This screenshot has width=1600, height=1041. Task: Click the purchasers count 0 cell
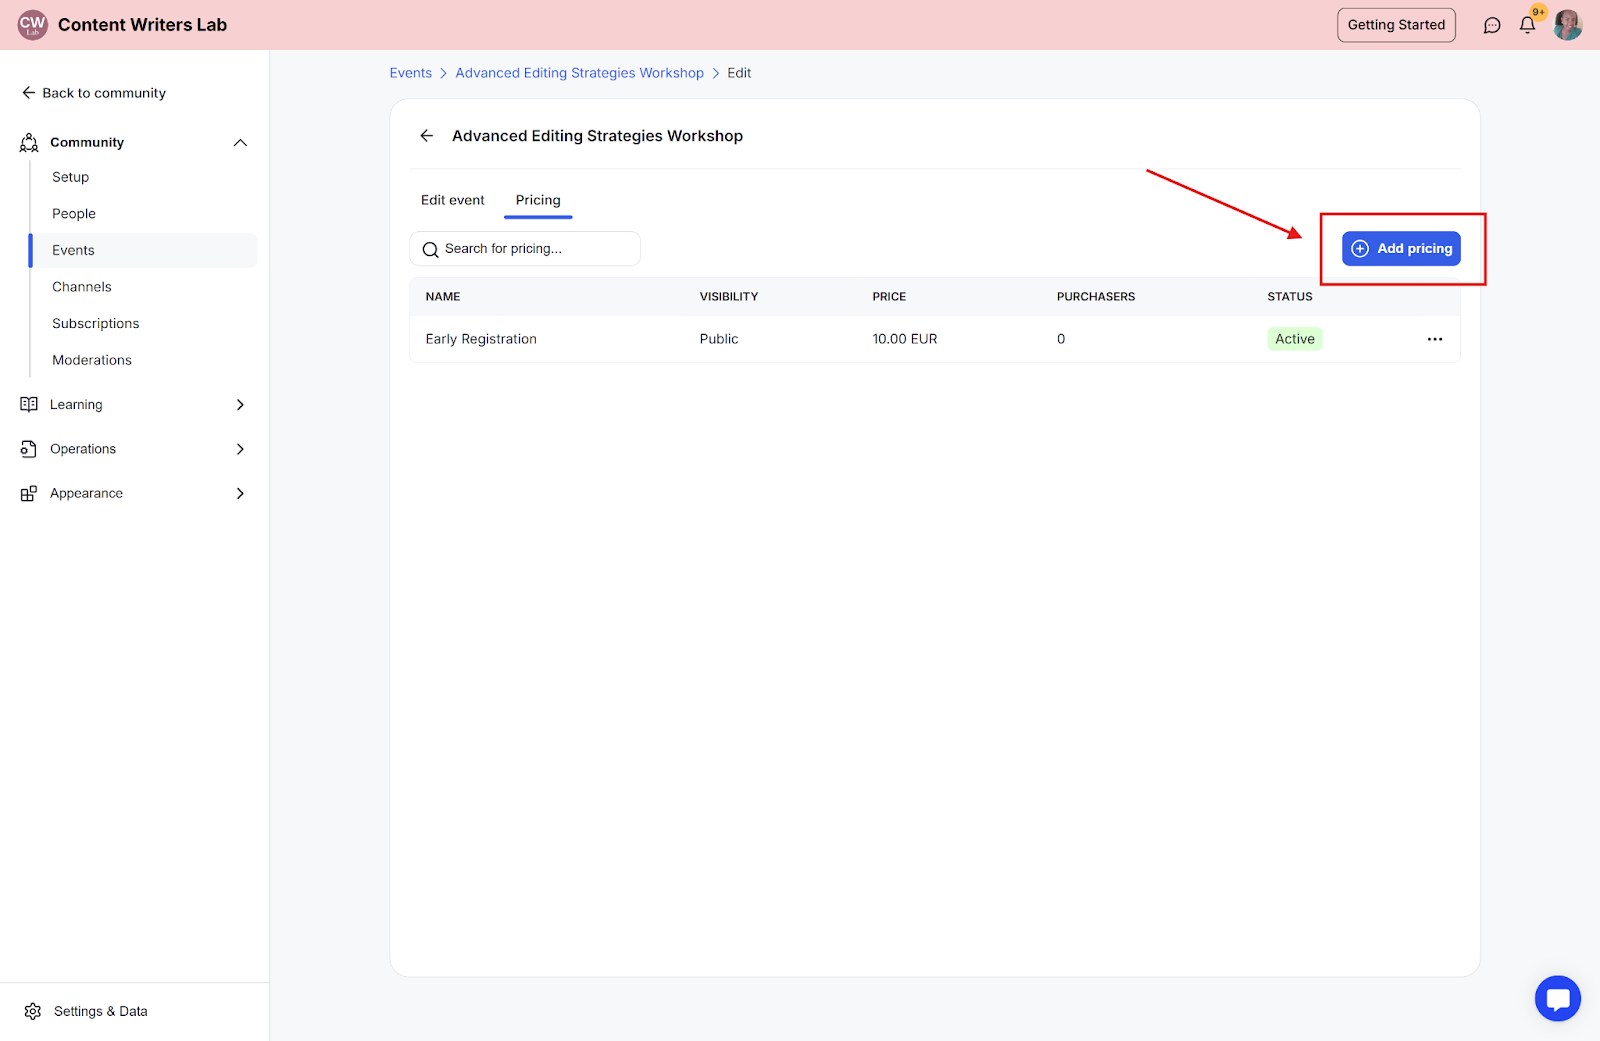(x=1061, y=339)
